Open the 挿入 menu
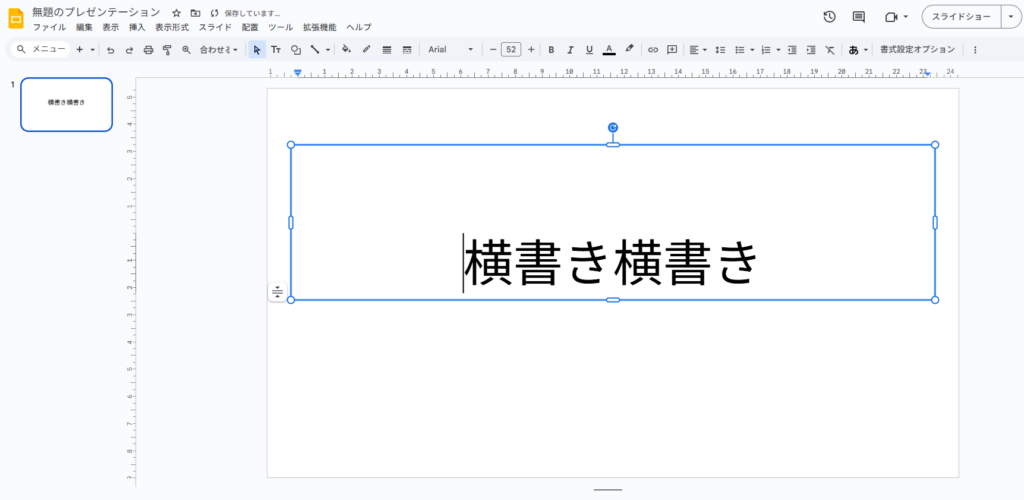1024x500 pixels. click(137, 27)
